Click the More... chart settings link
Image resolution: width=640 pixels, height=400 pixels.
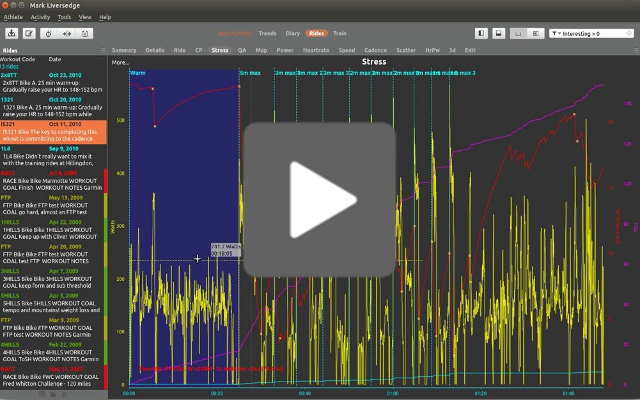coord(120,62)
